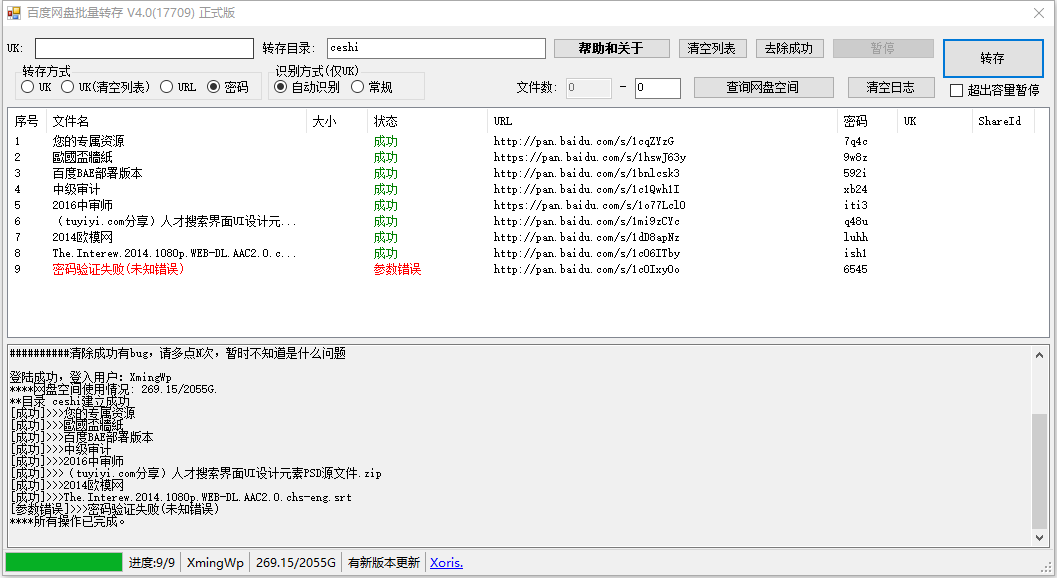1057x578 pixels.
Task: Click the log panel scroll-up arrow
Action: coord(1039,354)
